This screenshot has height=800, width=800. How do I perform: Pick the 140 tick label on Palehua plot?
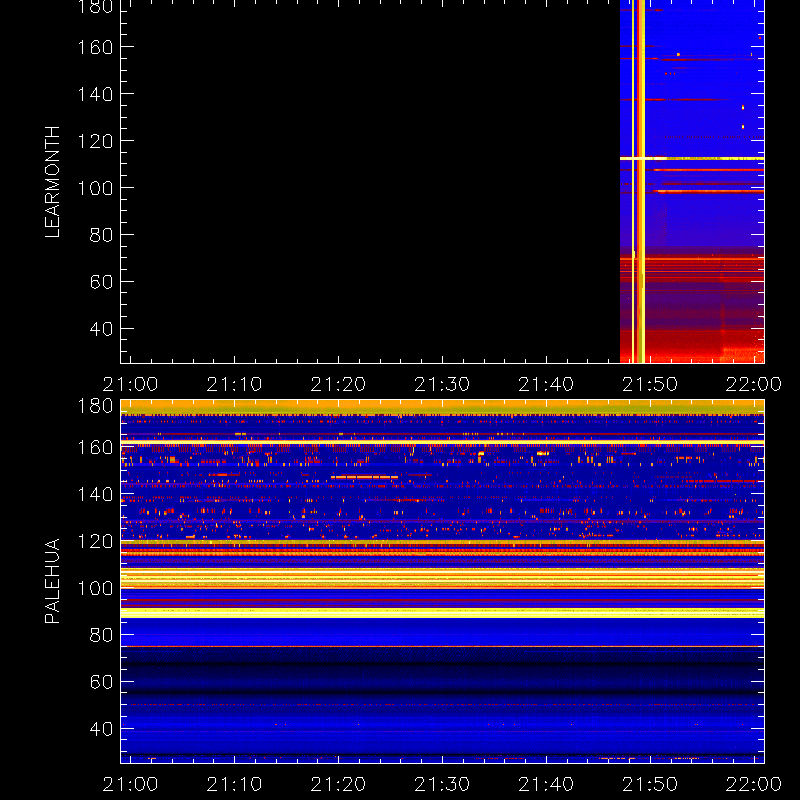click(x=95, y=494)
